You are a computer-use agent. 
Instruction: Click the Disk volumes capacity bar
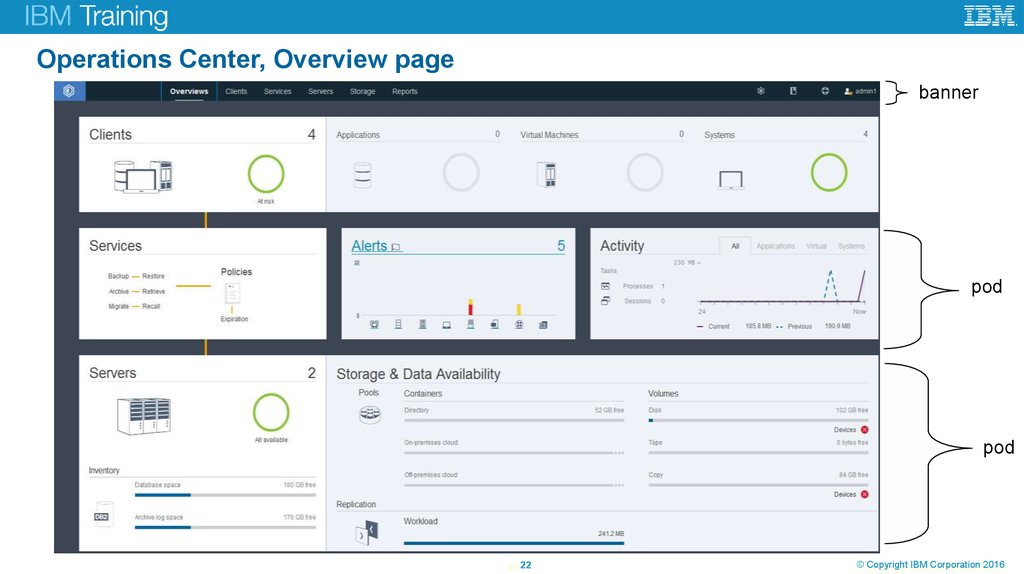758,421
